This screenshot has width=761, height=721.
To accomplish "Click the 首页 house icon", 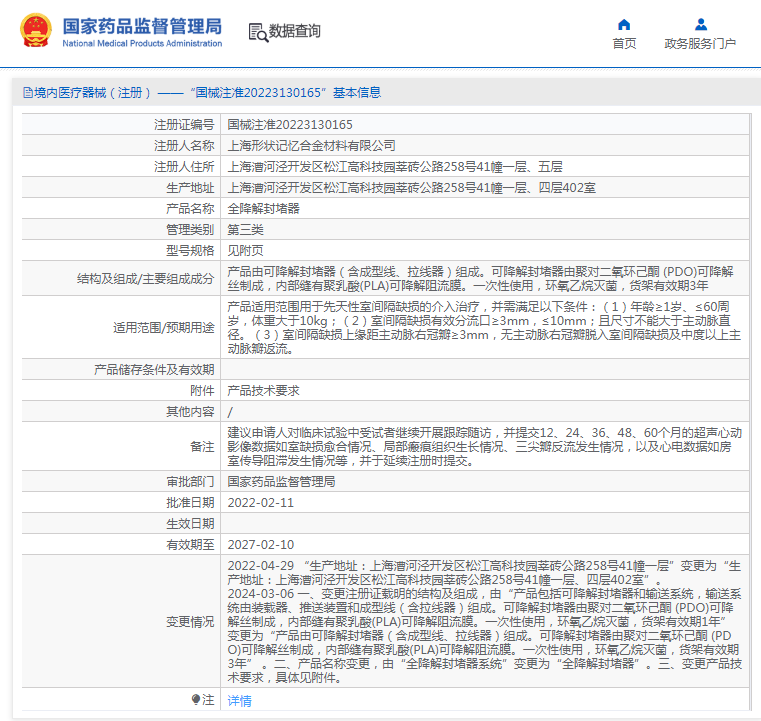I will coord(624,24).
